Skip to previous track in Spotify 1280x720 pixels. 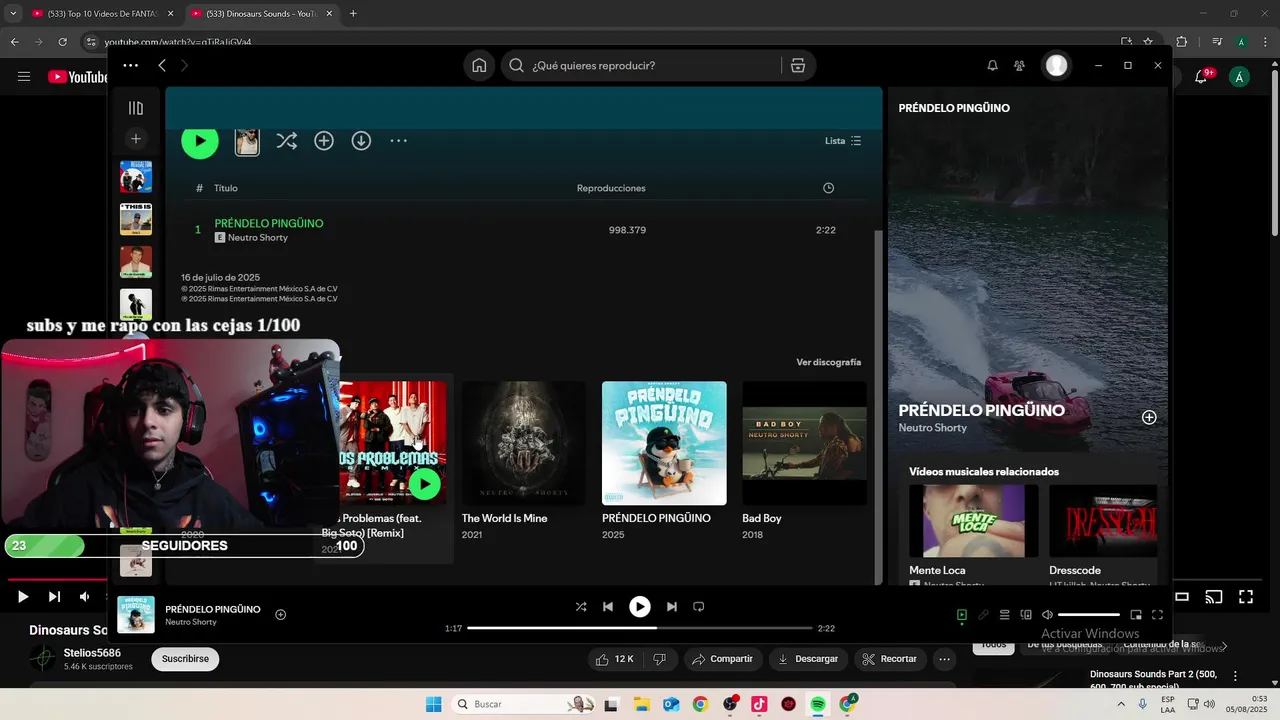[608, 607]
